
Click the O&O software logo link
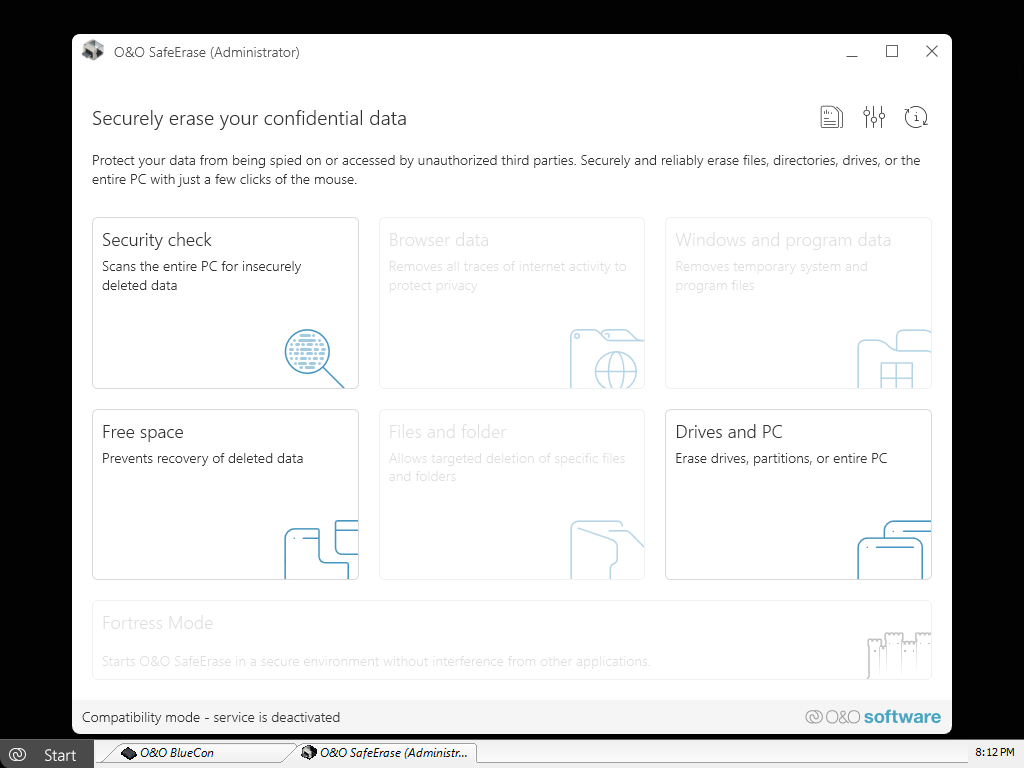coord(873,717)
